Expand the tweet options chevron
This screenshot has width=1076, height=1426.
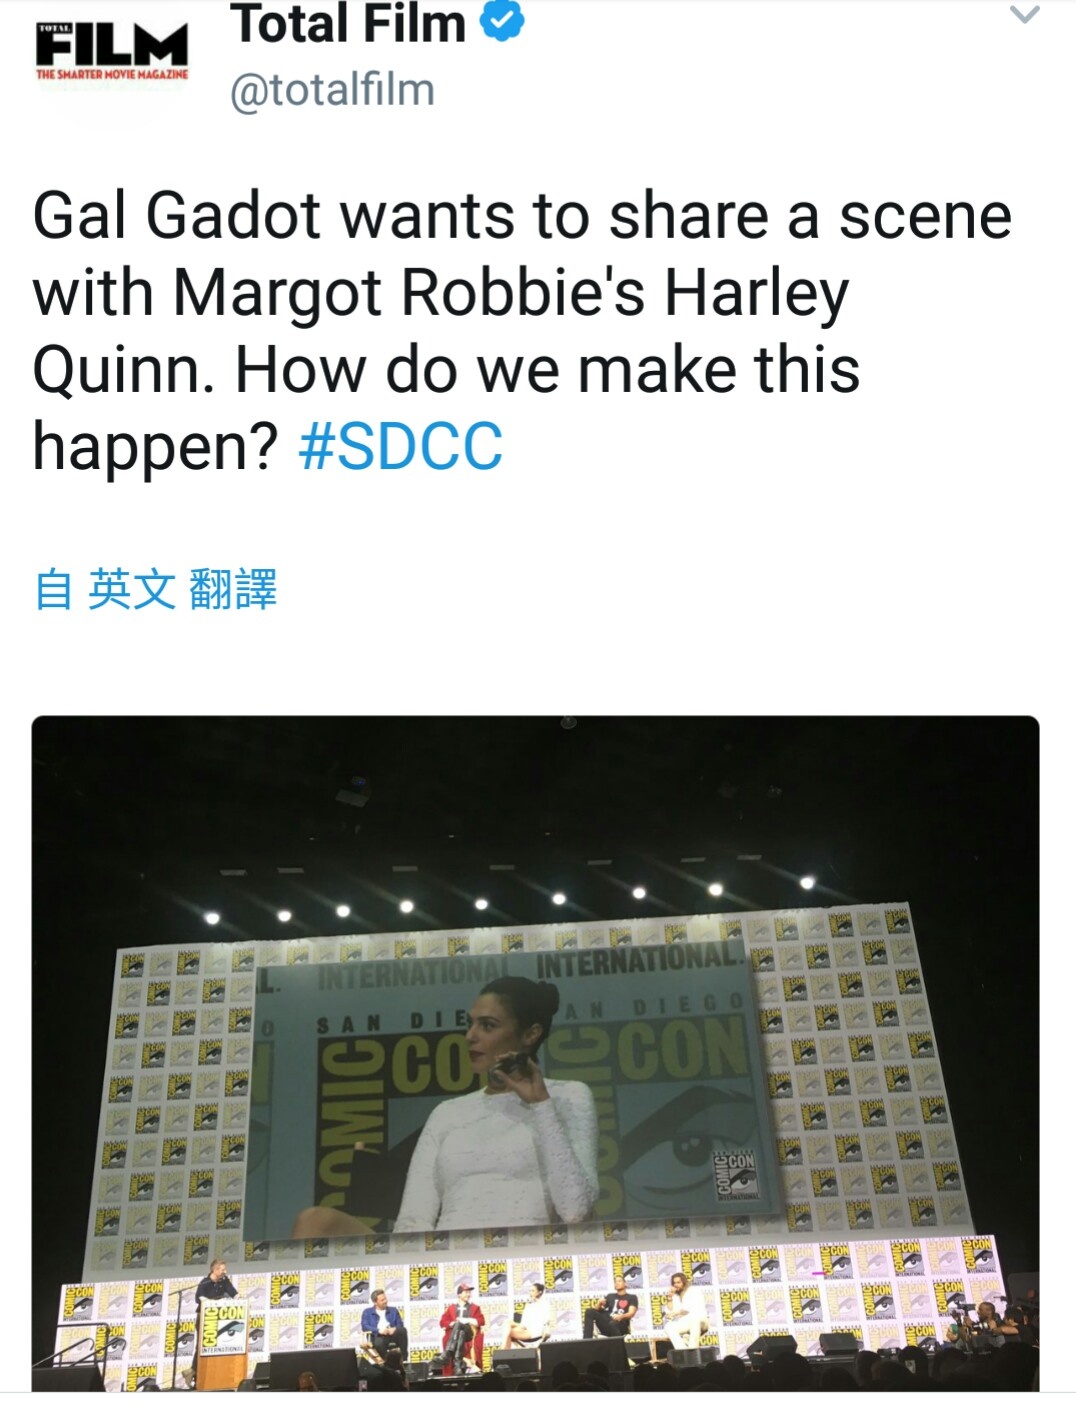pos(1025,15)
